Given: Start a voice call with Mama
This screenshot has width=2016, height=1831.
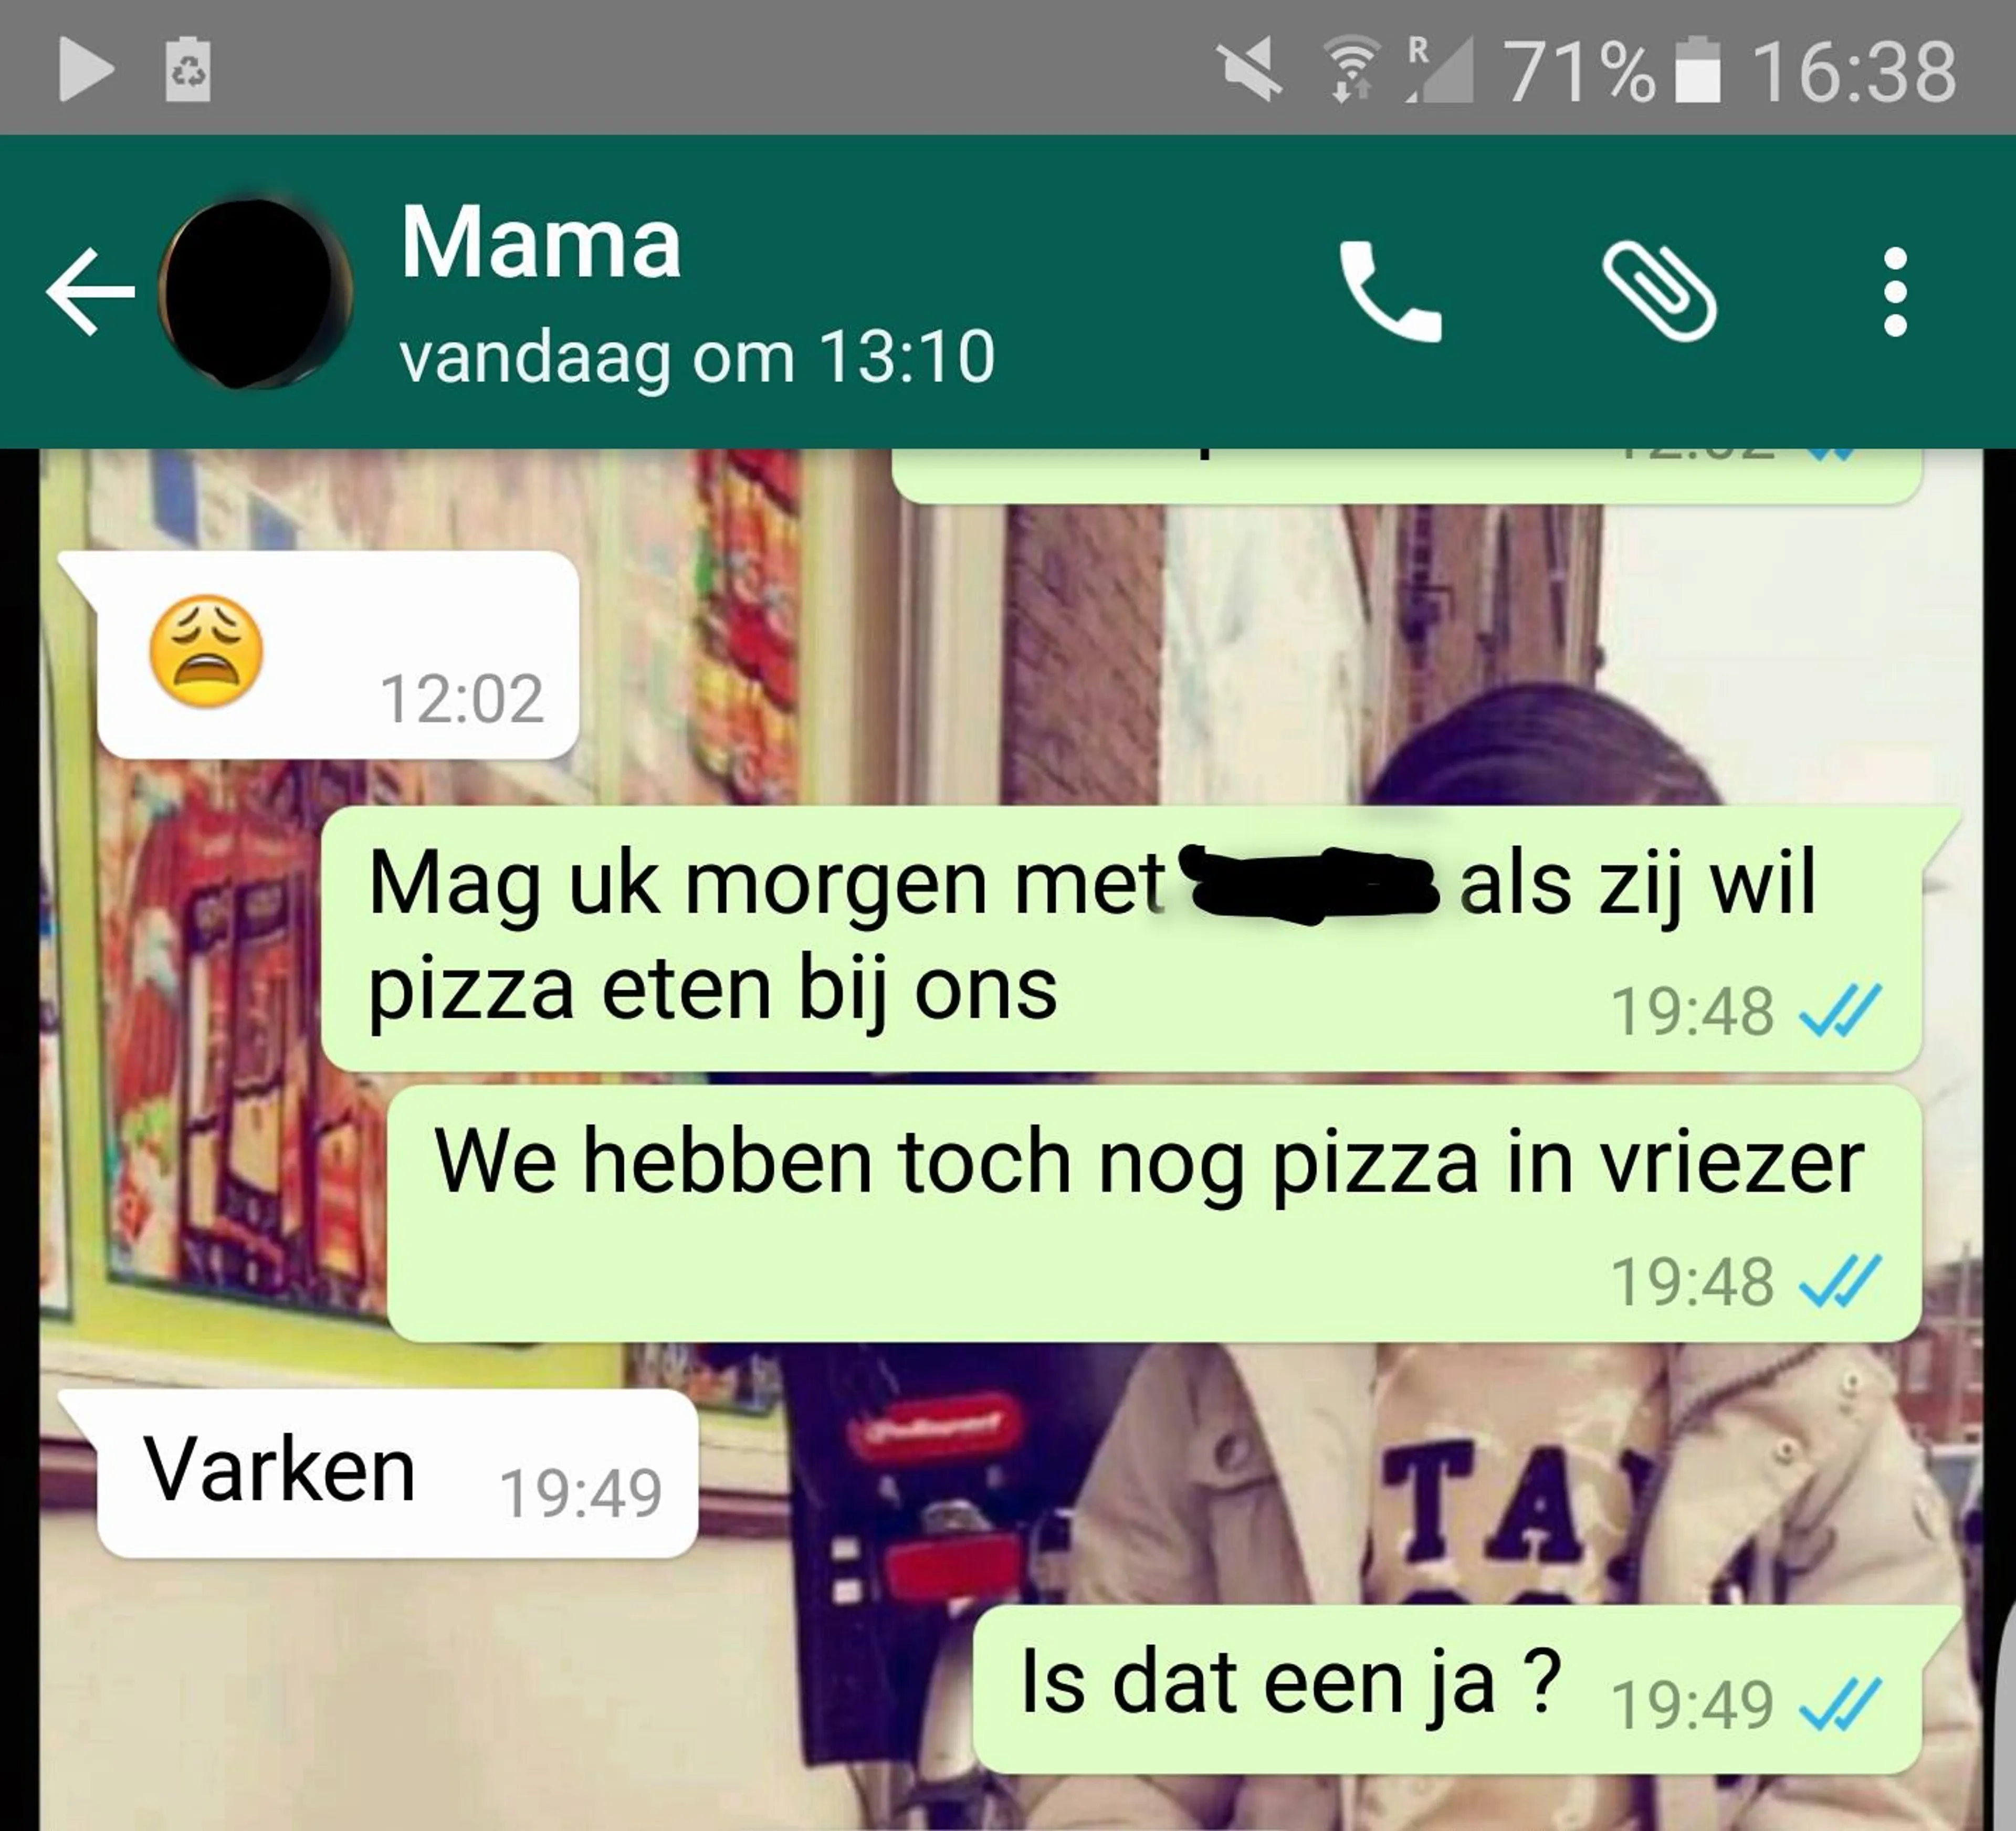Looking at the screenshot, I should 1390,291.
